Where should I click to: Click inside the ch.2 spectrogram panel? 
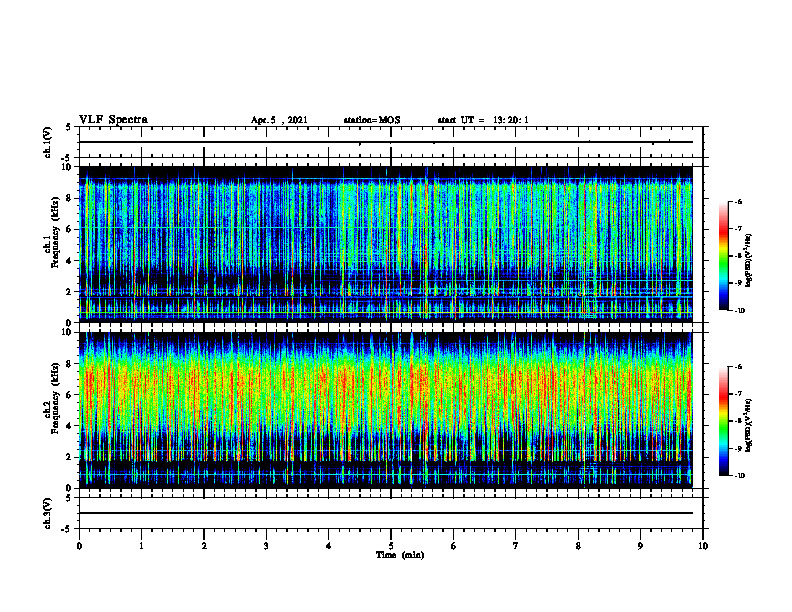386,410
